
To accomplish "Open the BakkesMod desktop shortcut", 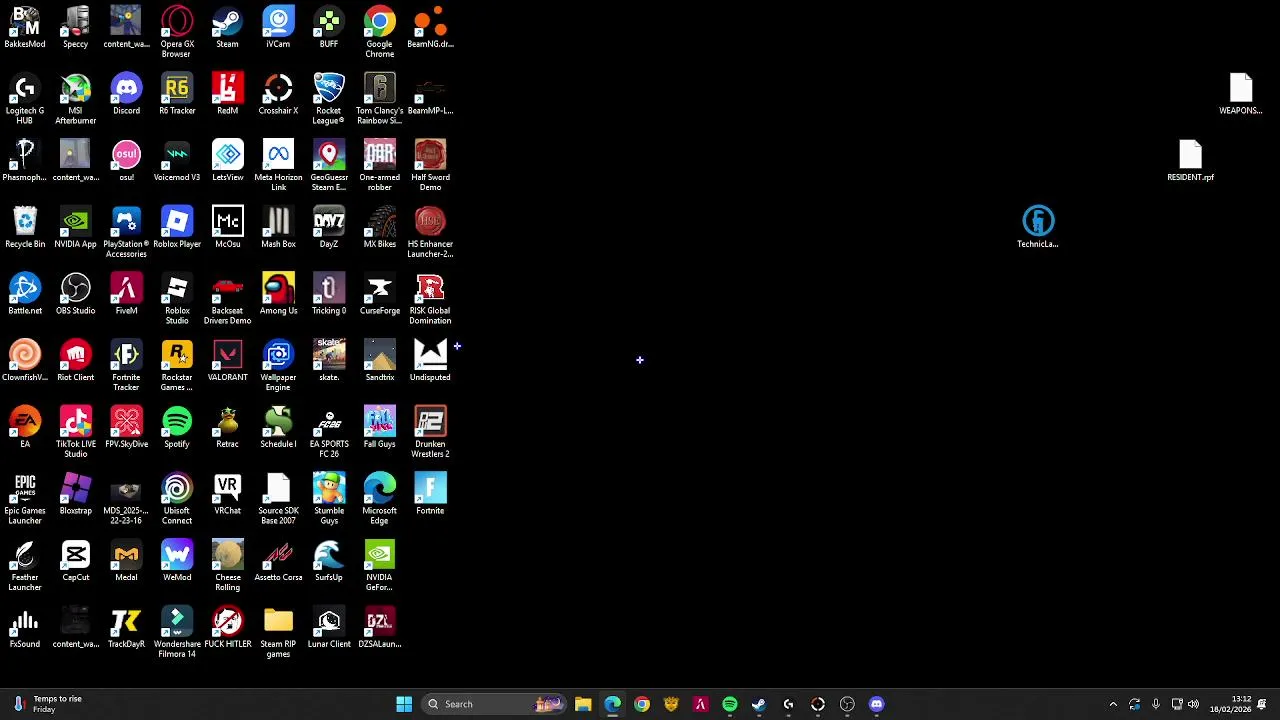I will tap(25, 27).
